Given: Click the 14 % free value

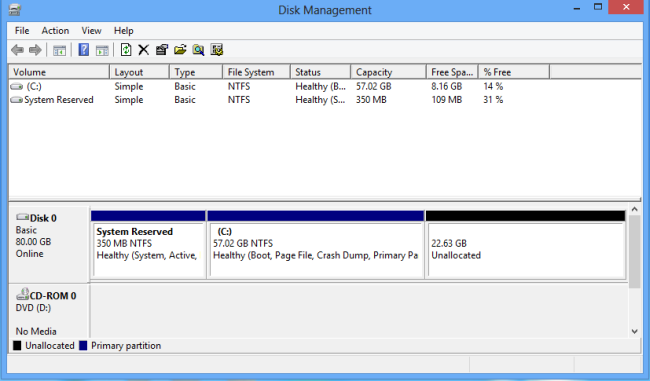Looking at the screenshot, I should pyautogui.click(x=493, y=87).
